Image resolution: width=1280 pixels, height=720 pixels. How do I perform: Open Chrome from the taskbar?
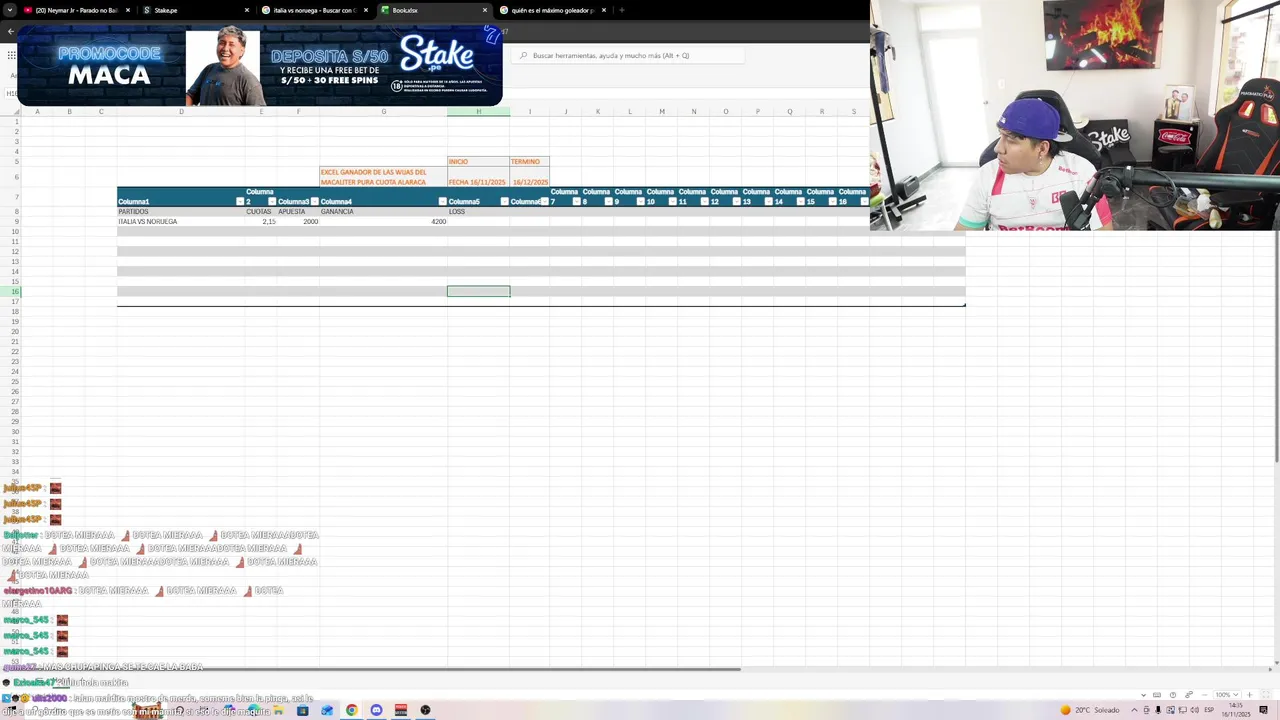pos(352,710)
